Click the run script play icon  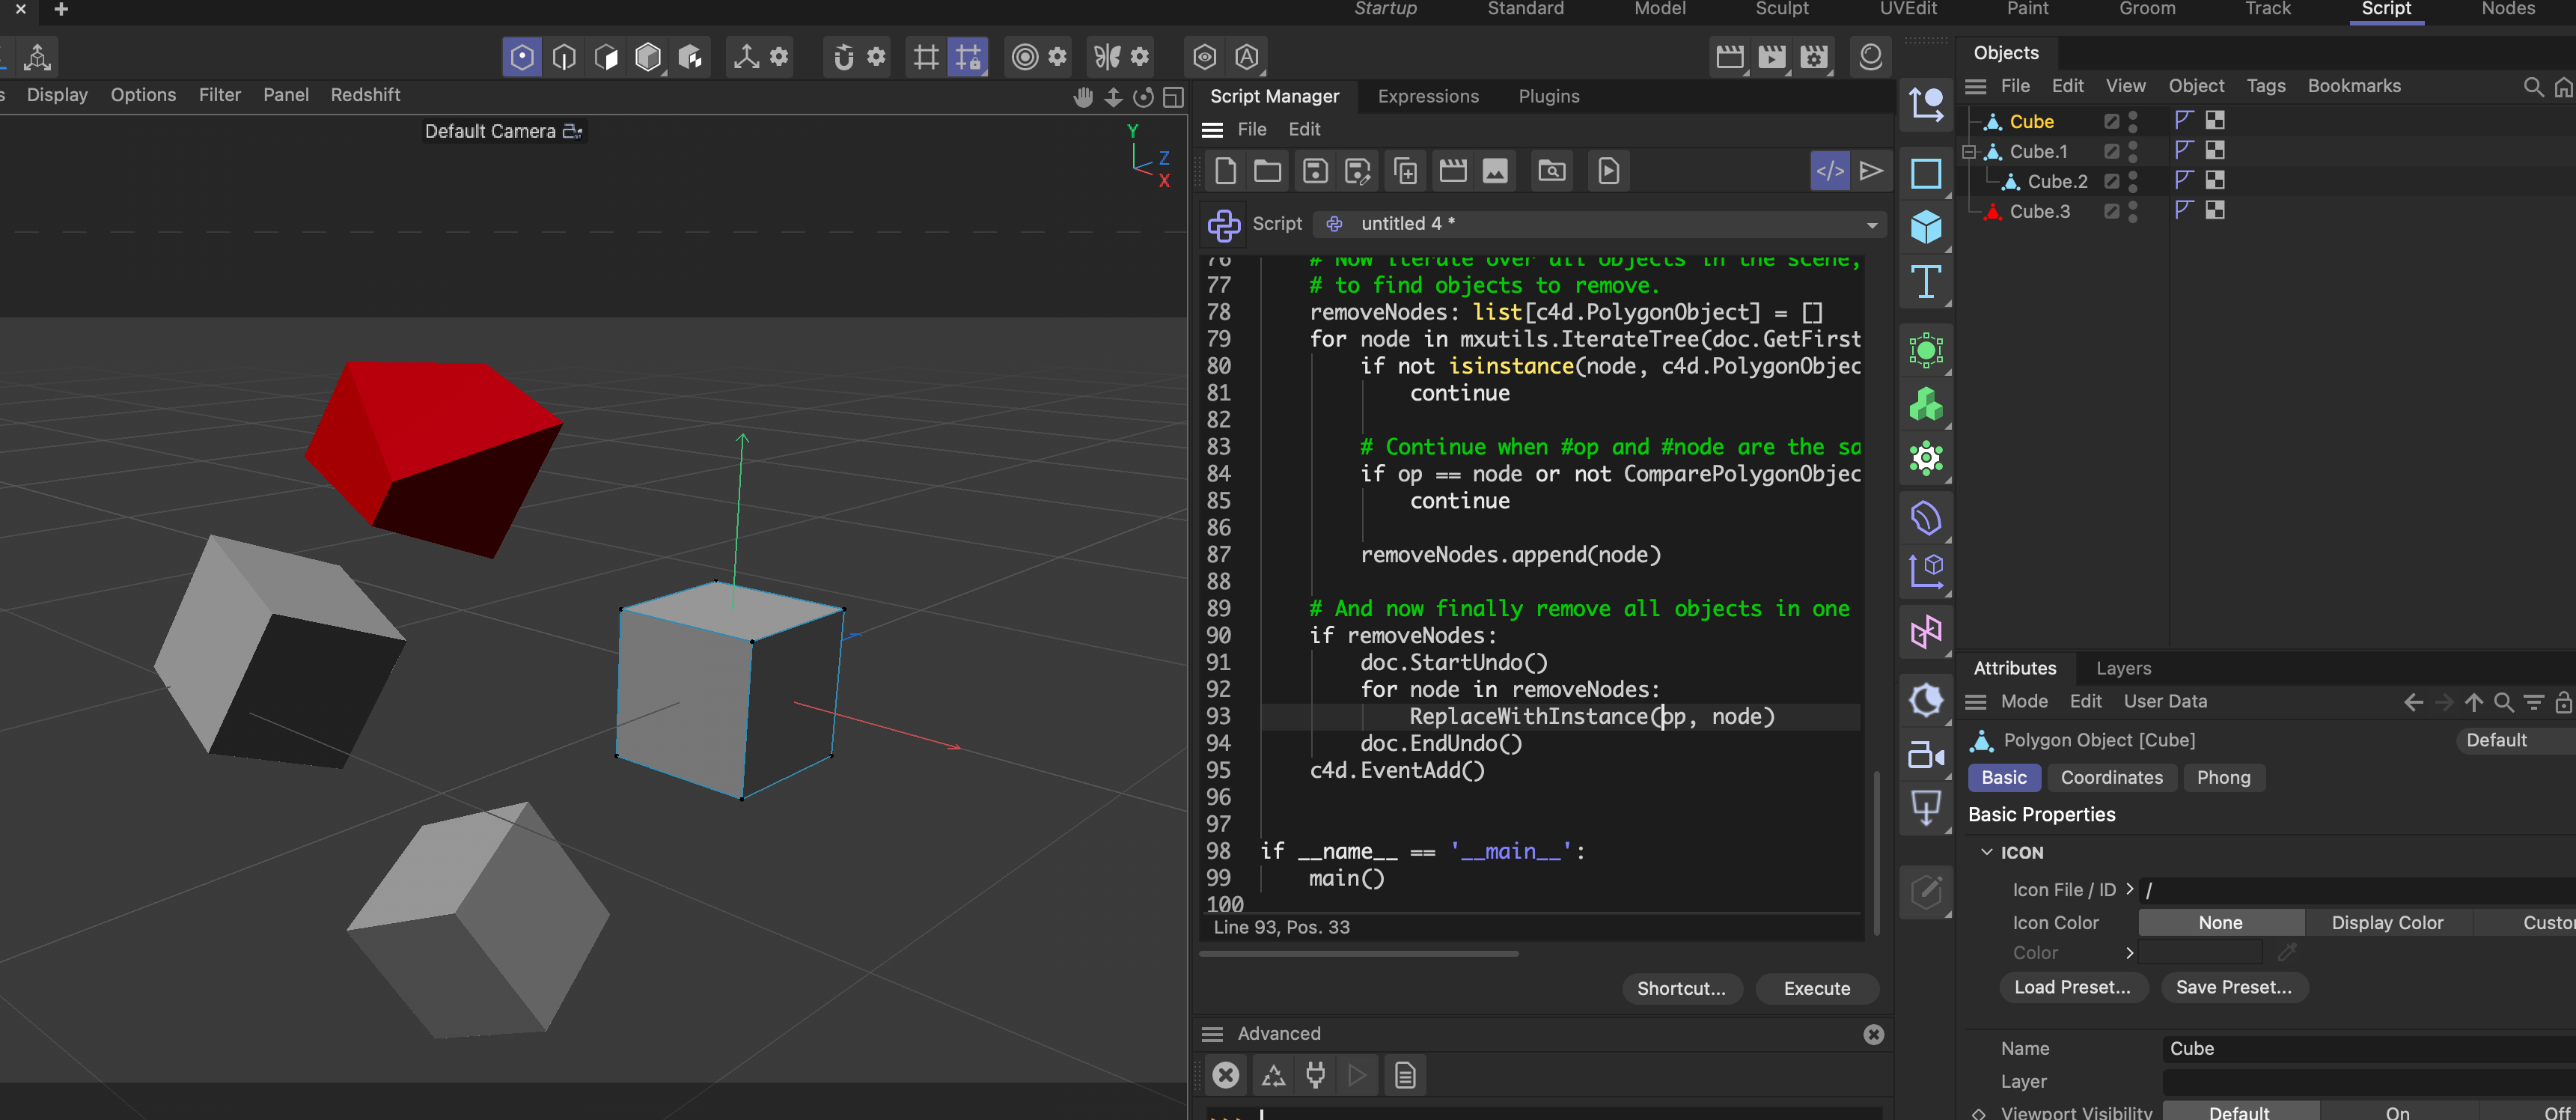point(1871,171)
